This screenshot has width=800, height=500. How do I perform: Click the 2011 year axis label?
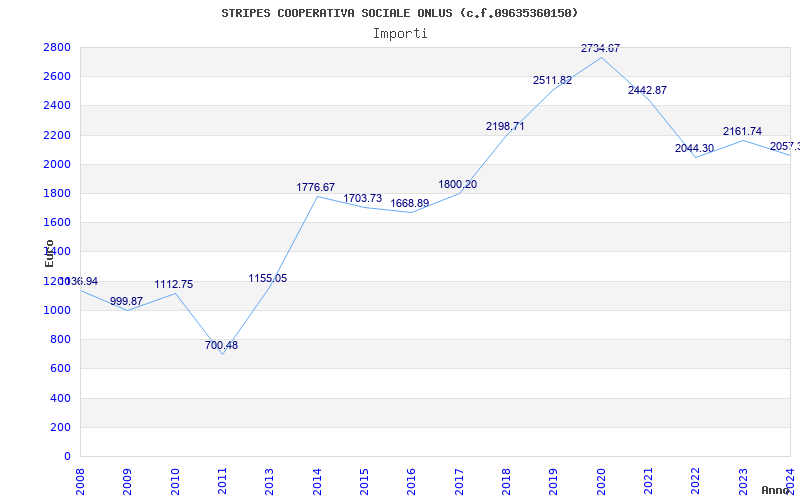222,482
